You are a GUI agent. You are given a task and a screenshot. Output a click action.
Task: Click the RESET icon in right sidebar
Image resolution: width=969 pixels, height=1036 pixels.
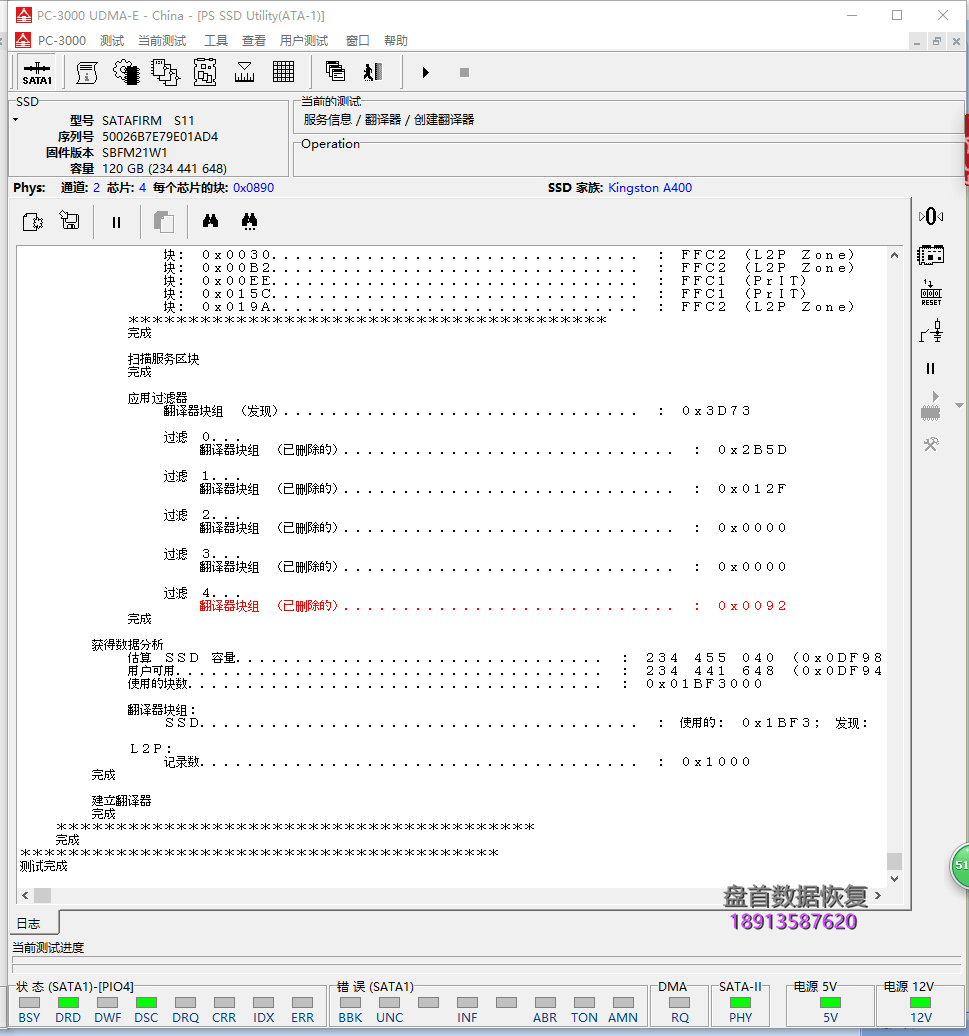(x=931, y=293)
